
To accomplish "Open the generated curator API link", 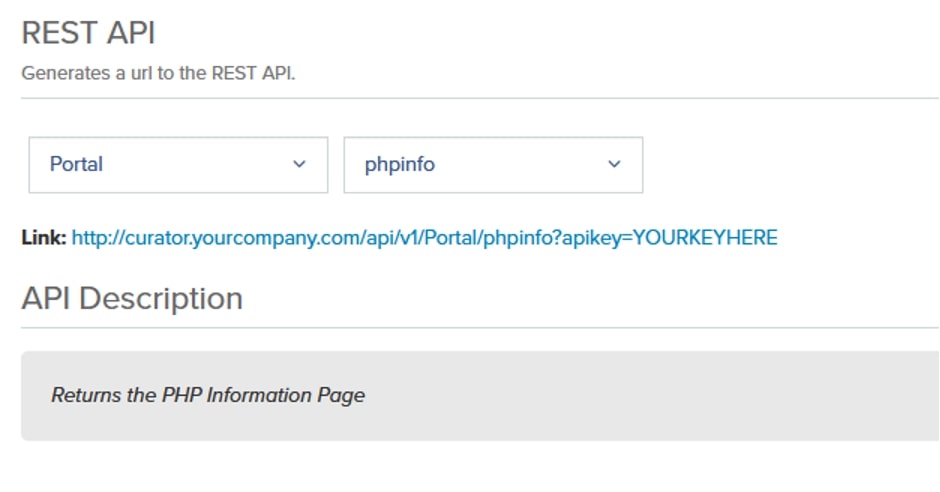I will click(x=424, y=238).
